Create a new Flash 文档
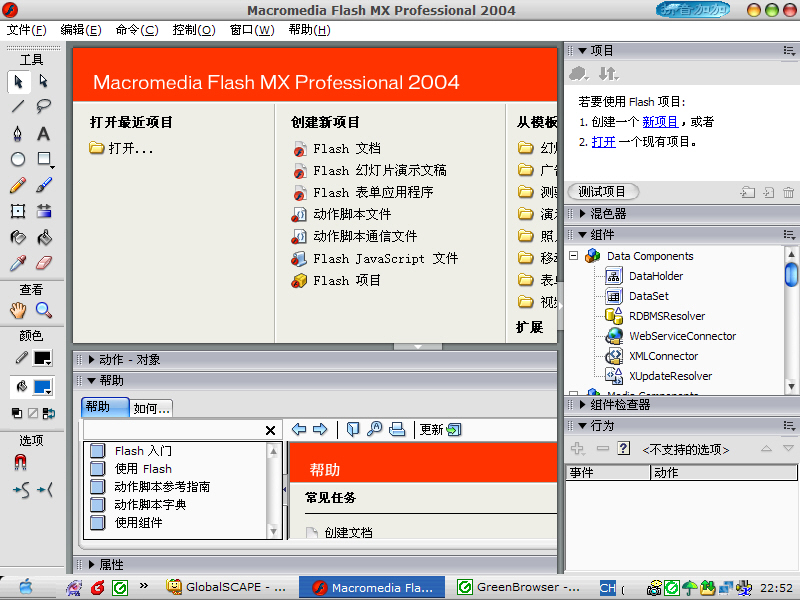The width and height of the screenshot is (800, 600). point(337,148)
